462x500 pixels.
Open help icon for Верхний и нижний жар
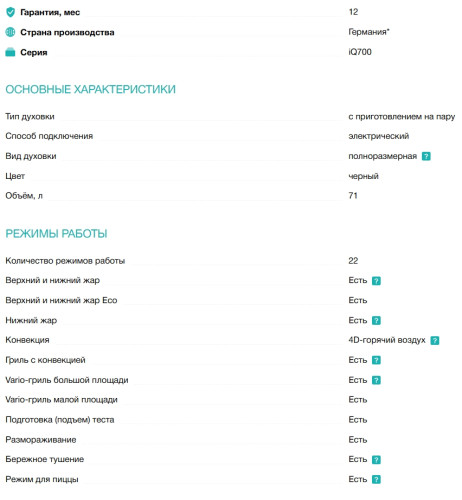point(376,281)
